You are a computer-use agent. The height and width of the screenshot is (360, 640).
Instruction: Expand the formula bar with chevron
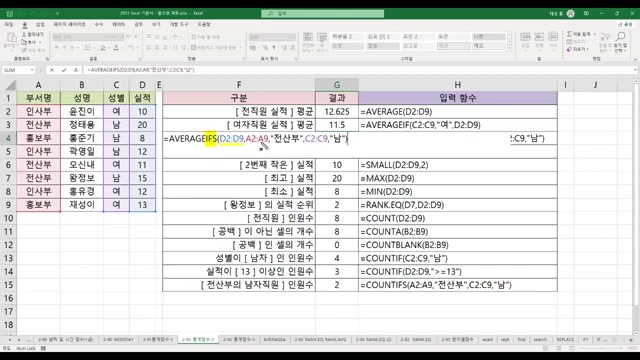click(x=636, y=70)
